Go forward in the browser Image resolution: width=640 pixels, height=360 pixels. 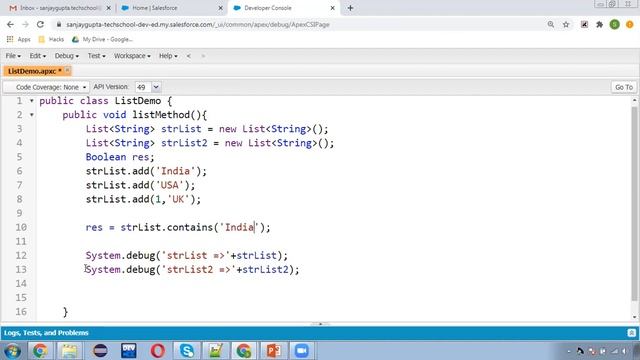25,24
